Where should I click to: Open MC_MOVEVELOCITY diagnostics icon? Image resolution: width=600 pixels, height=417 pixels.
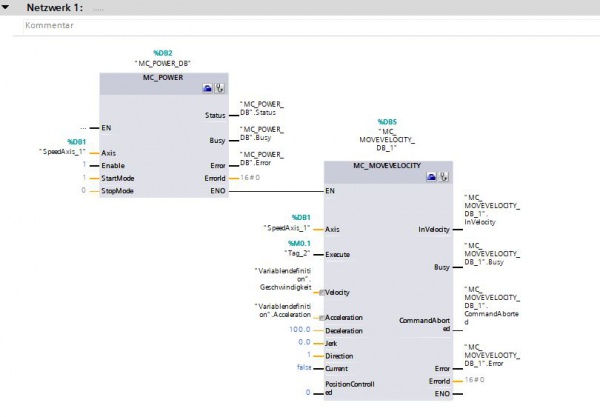(446, 175)
